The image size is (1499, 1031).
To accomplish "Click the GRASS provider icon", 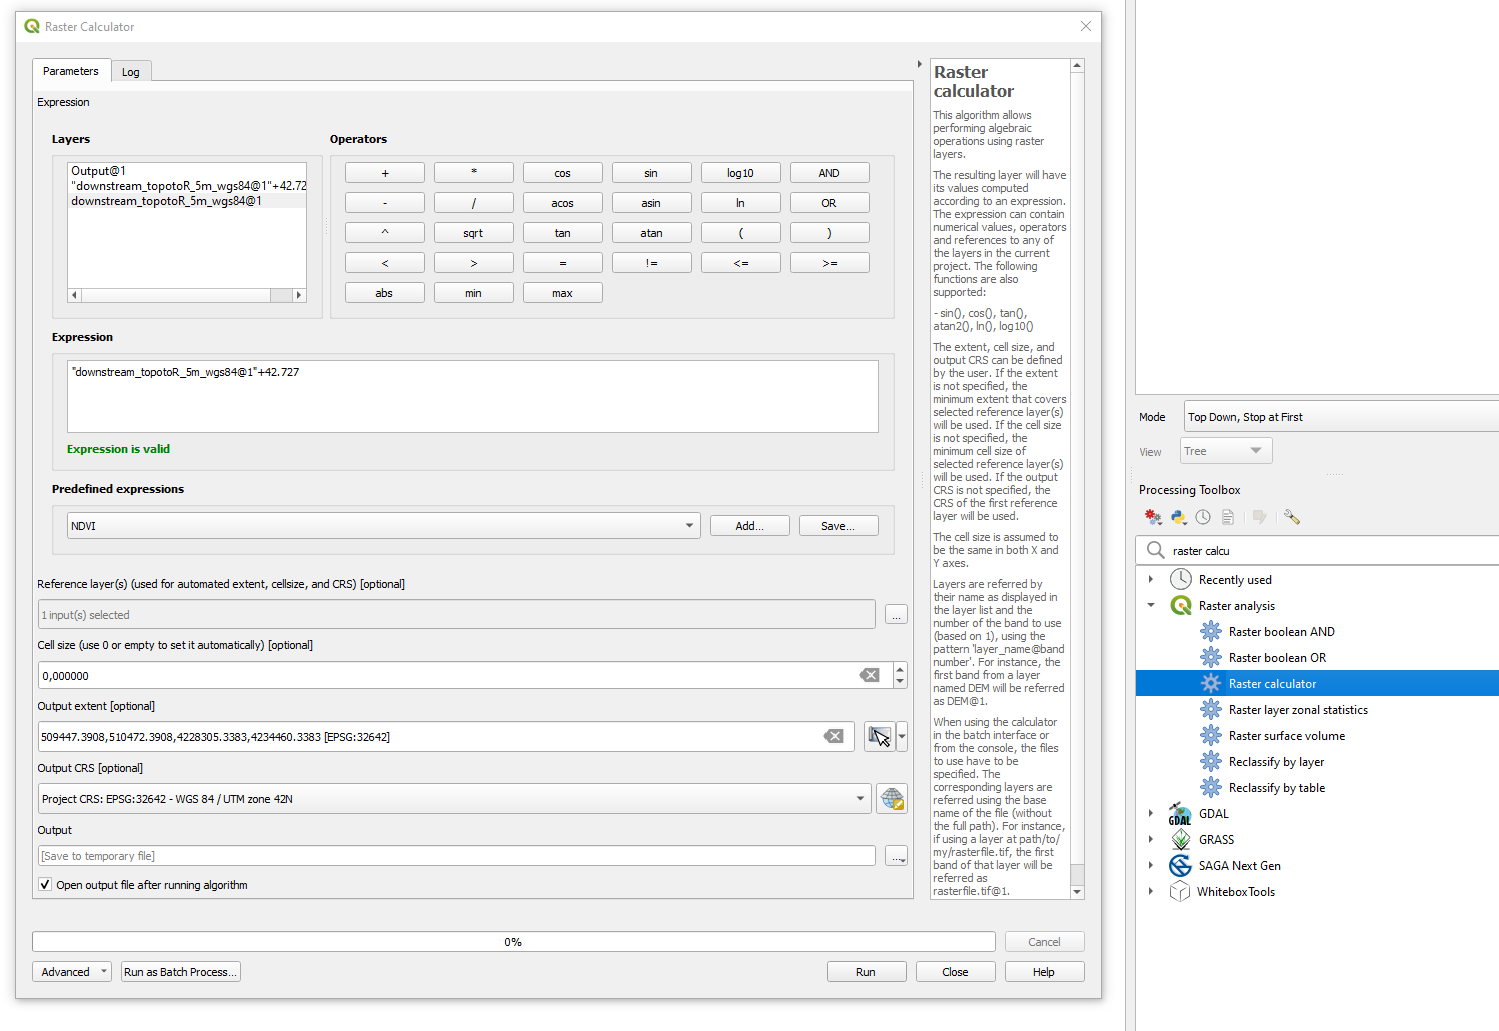I will point(1181,839).
